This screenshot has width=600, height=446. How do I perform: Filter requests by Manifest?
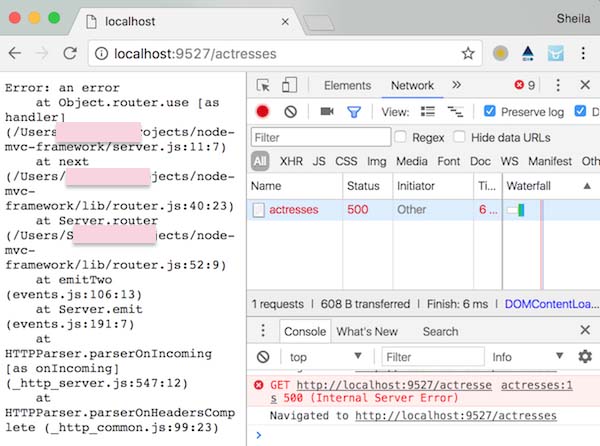click(x=550, y=161)
